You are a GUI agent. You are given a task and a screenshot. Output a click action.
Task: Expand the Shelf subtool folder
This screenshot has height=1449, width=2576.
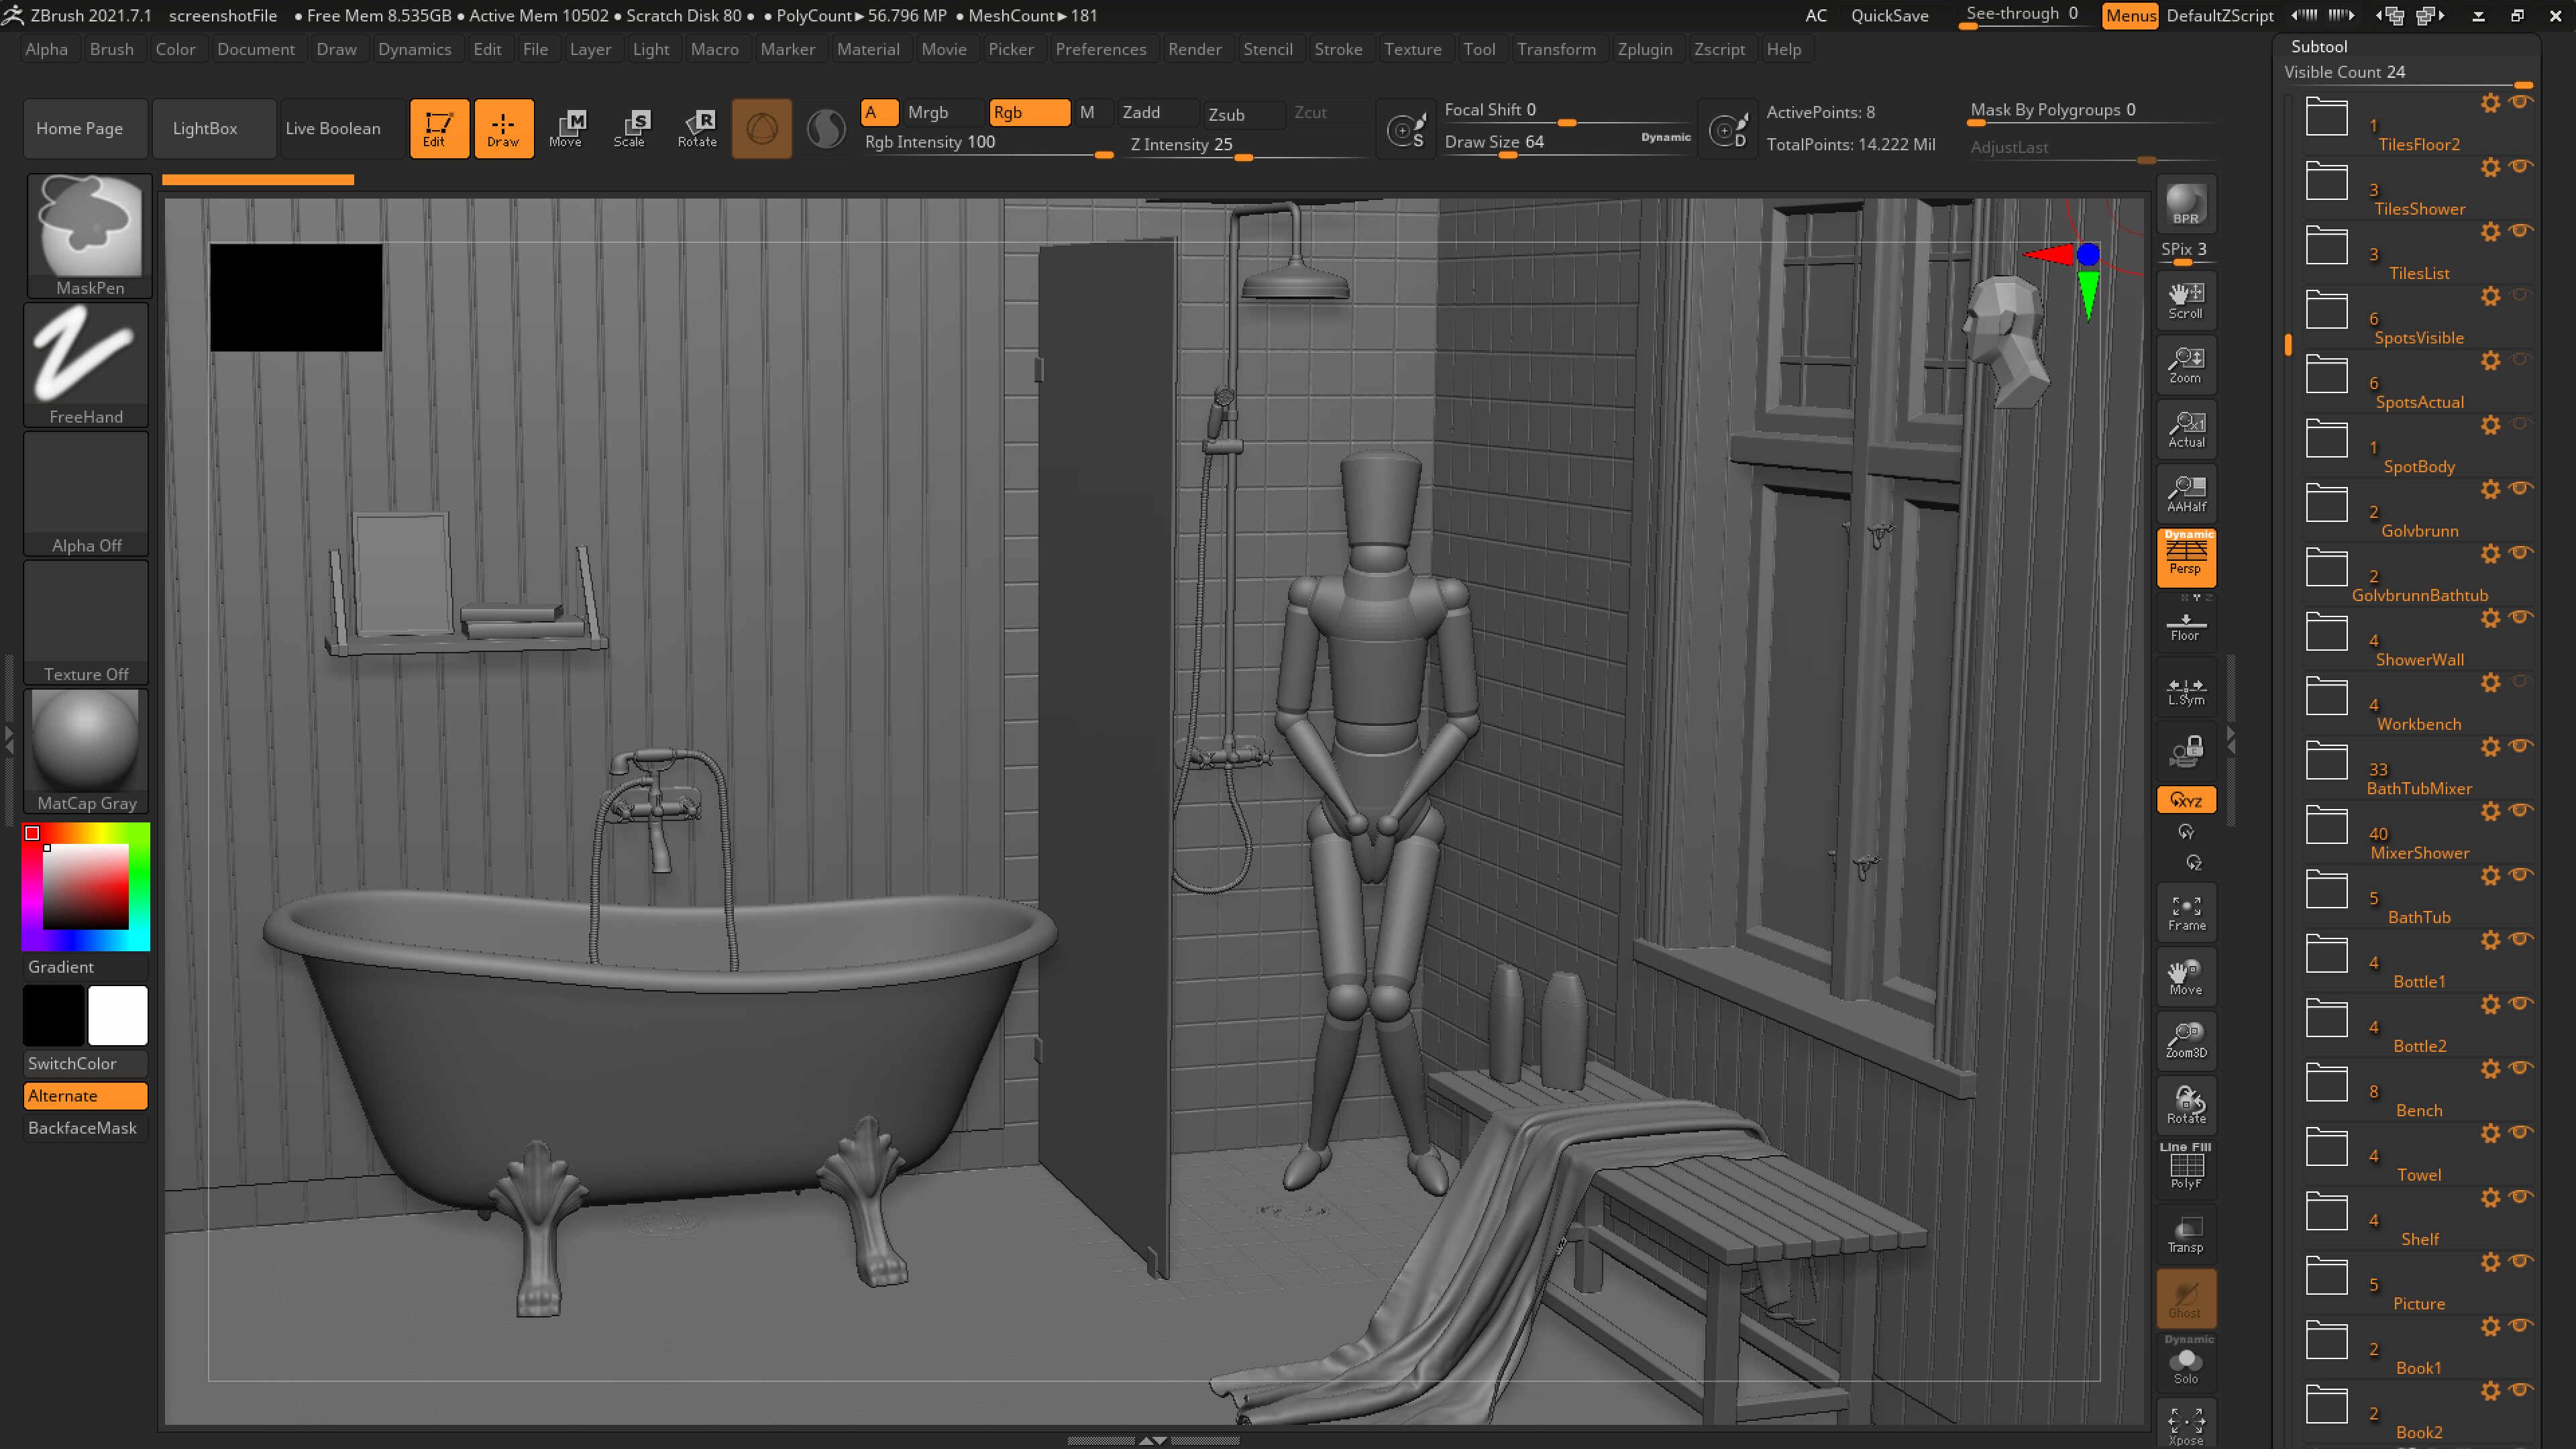(2326, 1211)
